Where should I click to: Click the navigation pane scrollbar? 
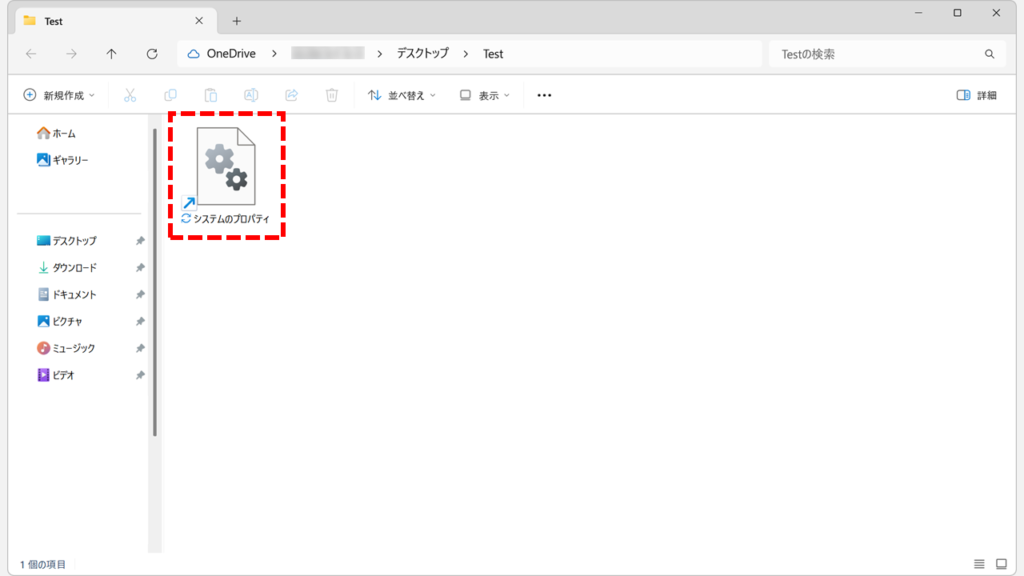155,282
